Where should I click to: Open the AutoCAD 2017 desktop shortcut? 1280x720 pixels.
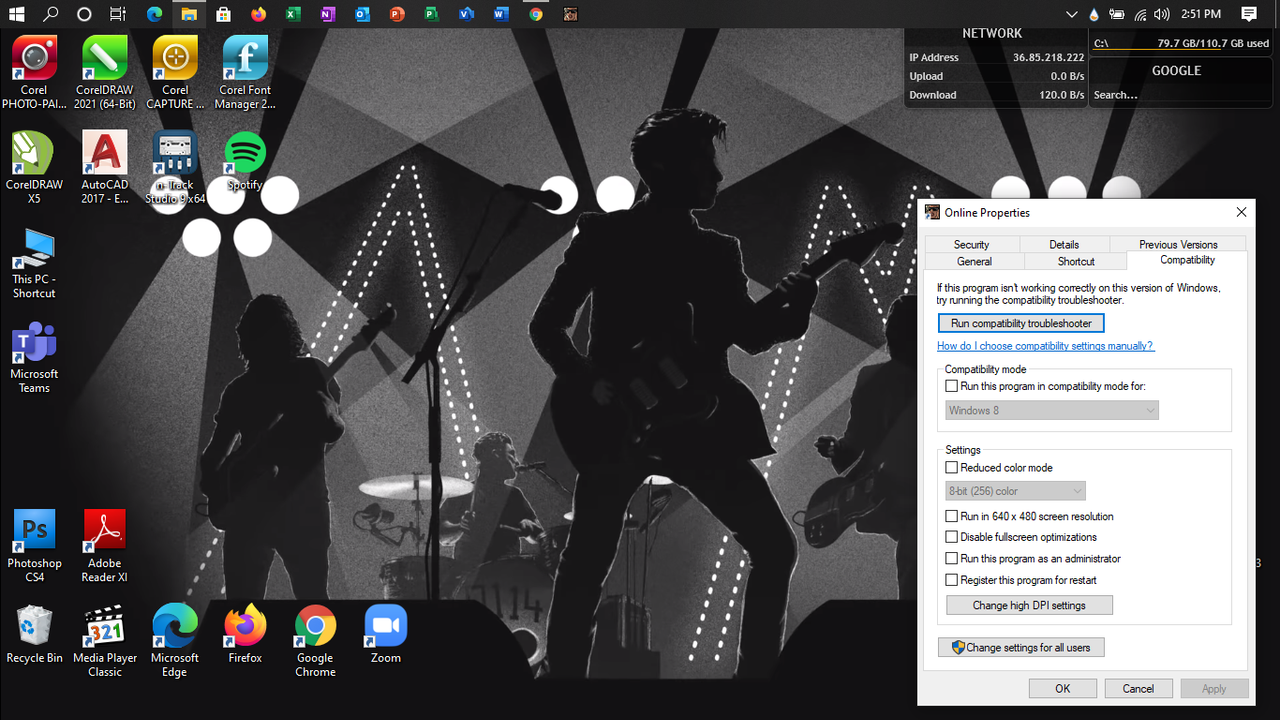104,167
